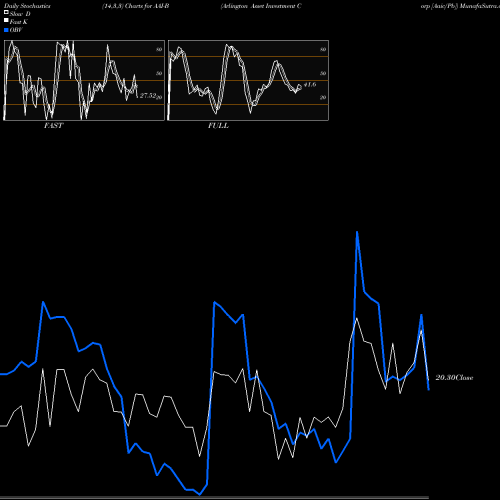500x500 pixels.
Task: Click the blue OBV legend swatch
Action: click(6, 30)
